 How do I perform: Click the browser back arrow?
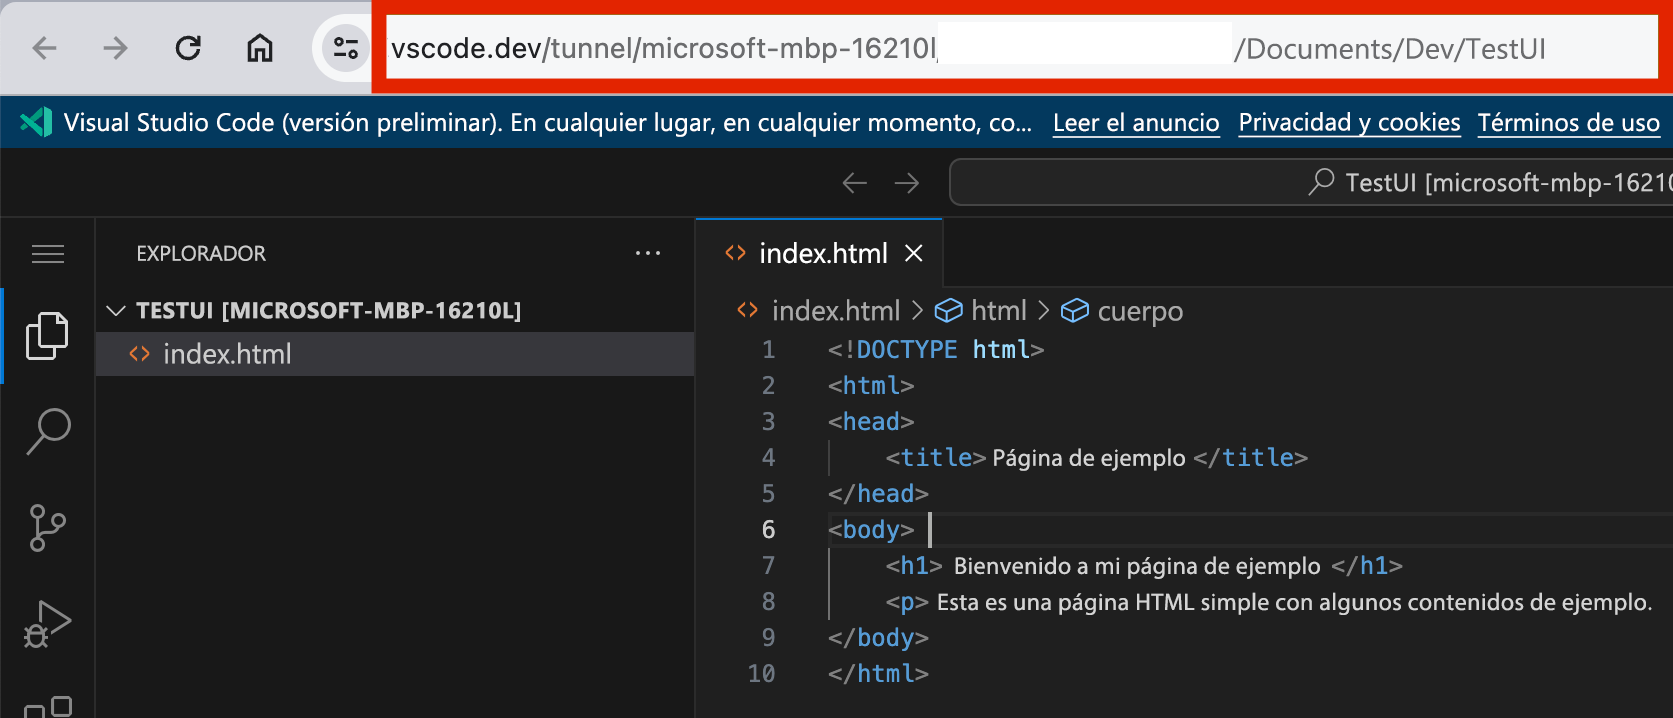[x=45, y=48]
